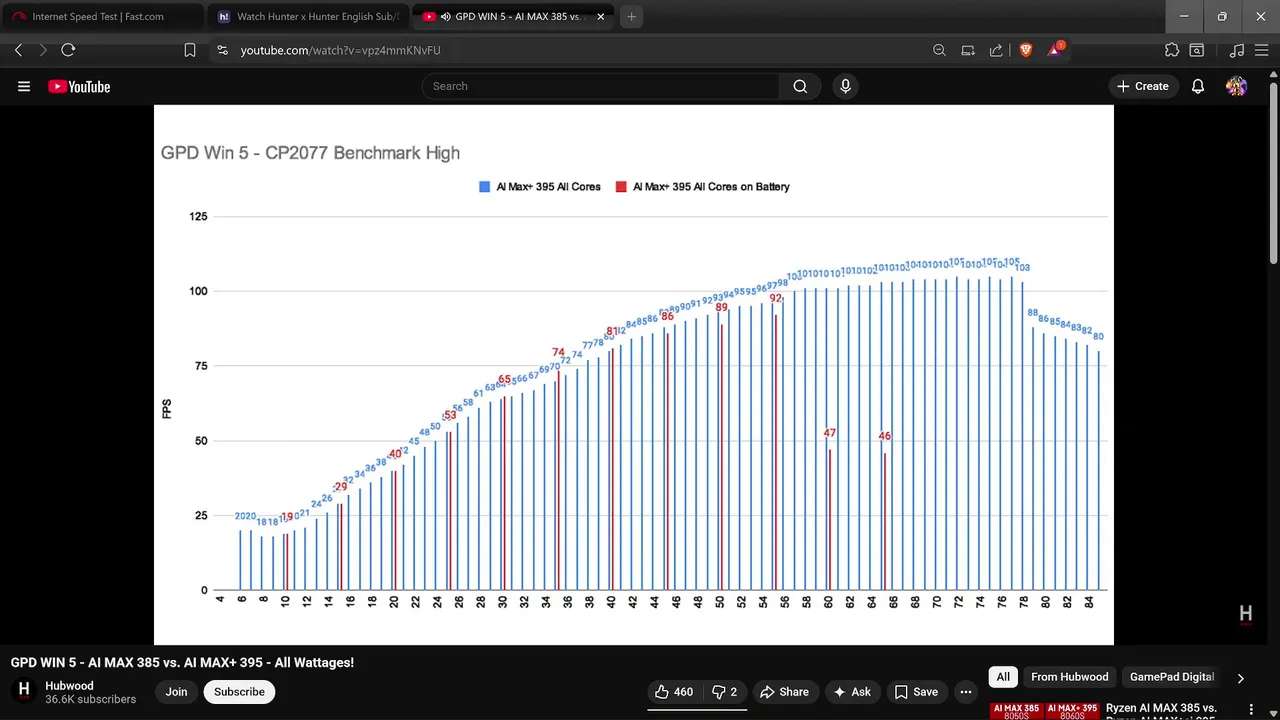
Task: Open account avatar menu
Action: [1236, 87]
